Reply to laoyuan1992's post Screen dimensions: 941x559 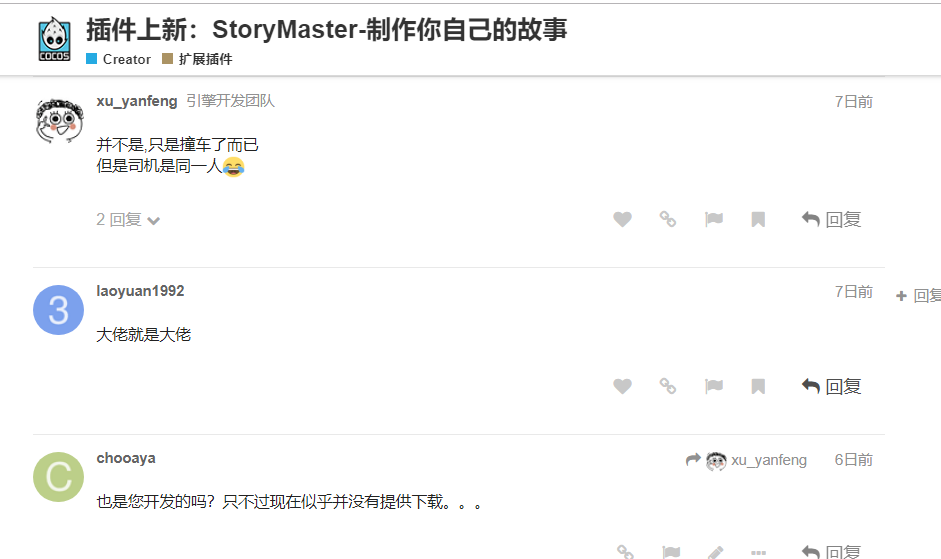click(x=831, y=386)
